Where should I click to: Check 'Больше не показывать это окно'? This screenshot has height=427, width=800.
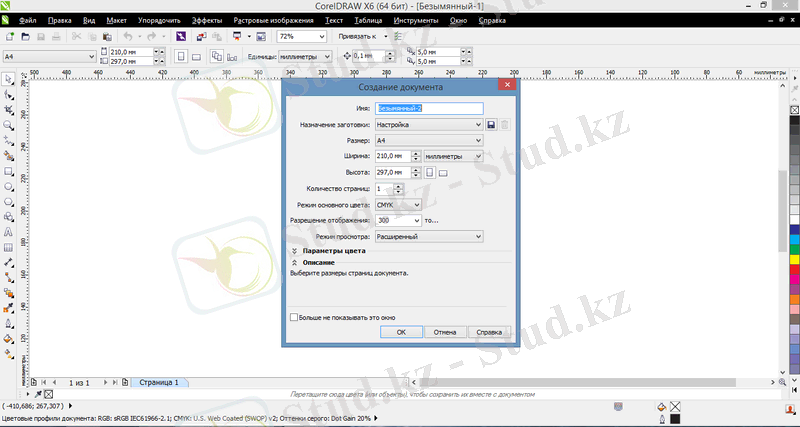click(x=294, y=317)
